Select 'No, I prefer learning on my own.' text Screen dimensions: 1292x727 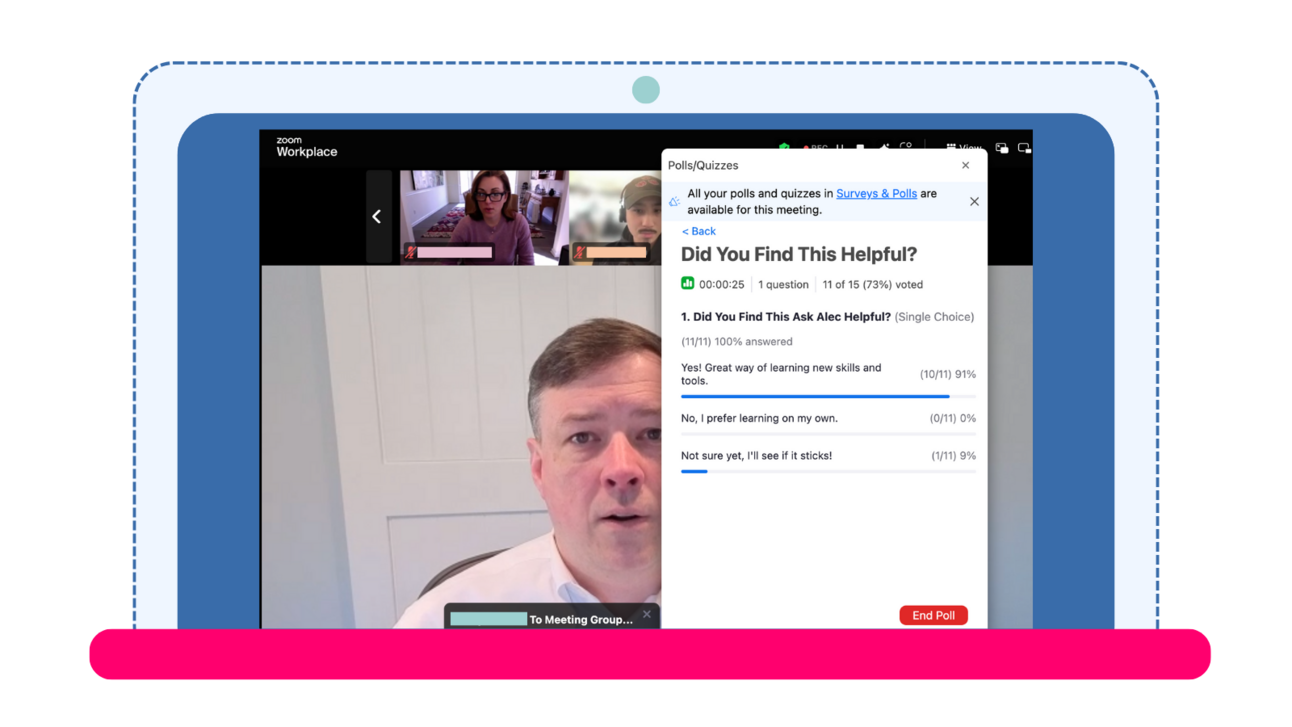[x=759, y=418]
